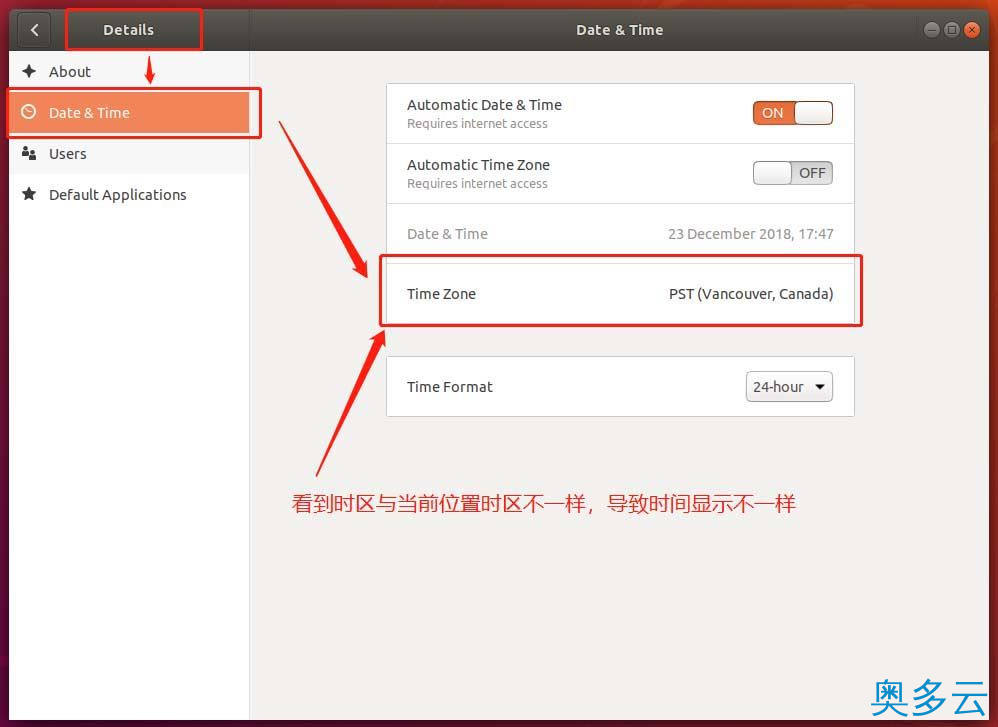Select Users in the sidebar

pyautogui.click(x=68, y=154)
